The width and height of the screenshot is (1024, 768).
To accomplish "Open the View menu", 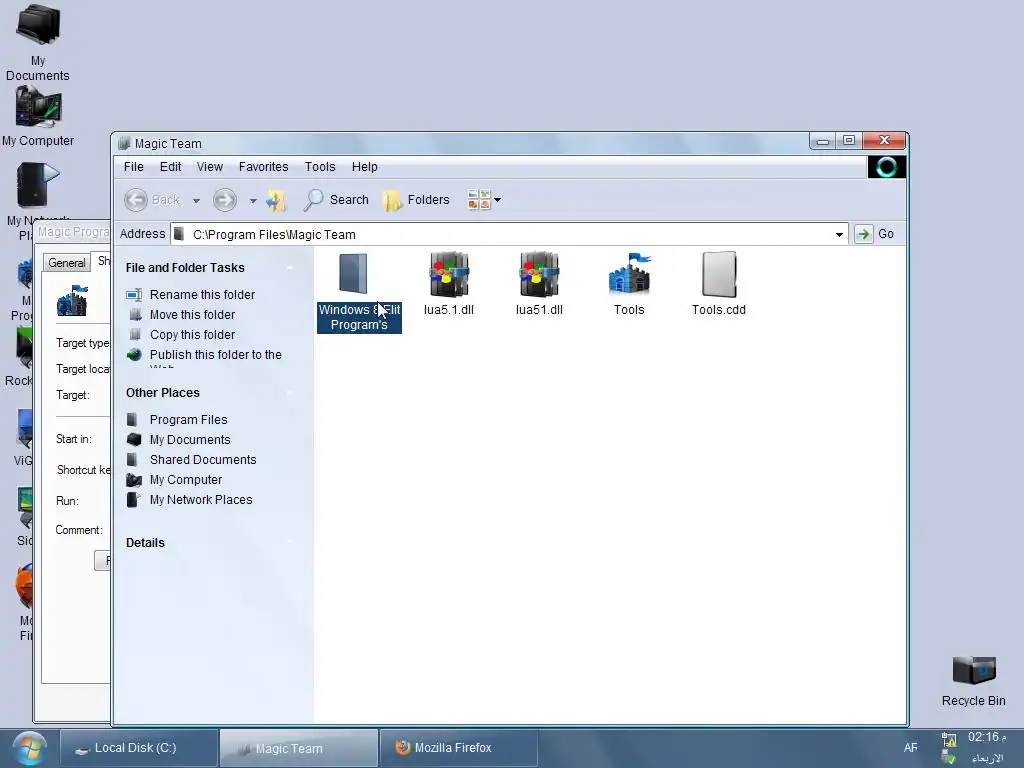I will [x=210, y=167].
